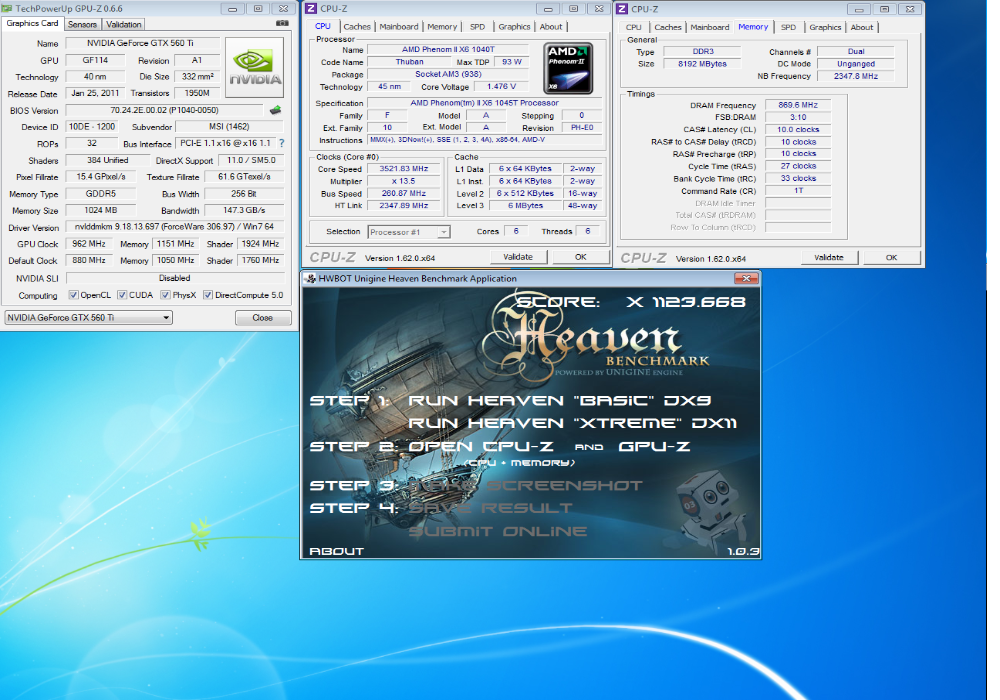Click Validate in the CPU-Z Memory window
The height and width of the screenshot is (700, 1000).
pos(829,258)
